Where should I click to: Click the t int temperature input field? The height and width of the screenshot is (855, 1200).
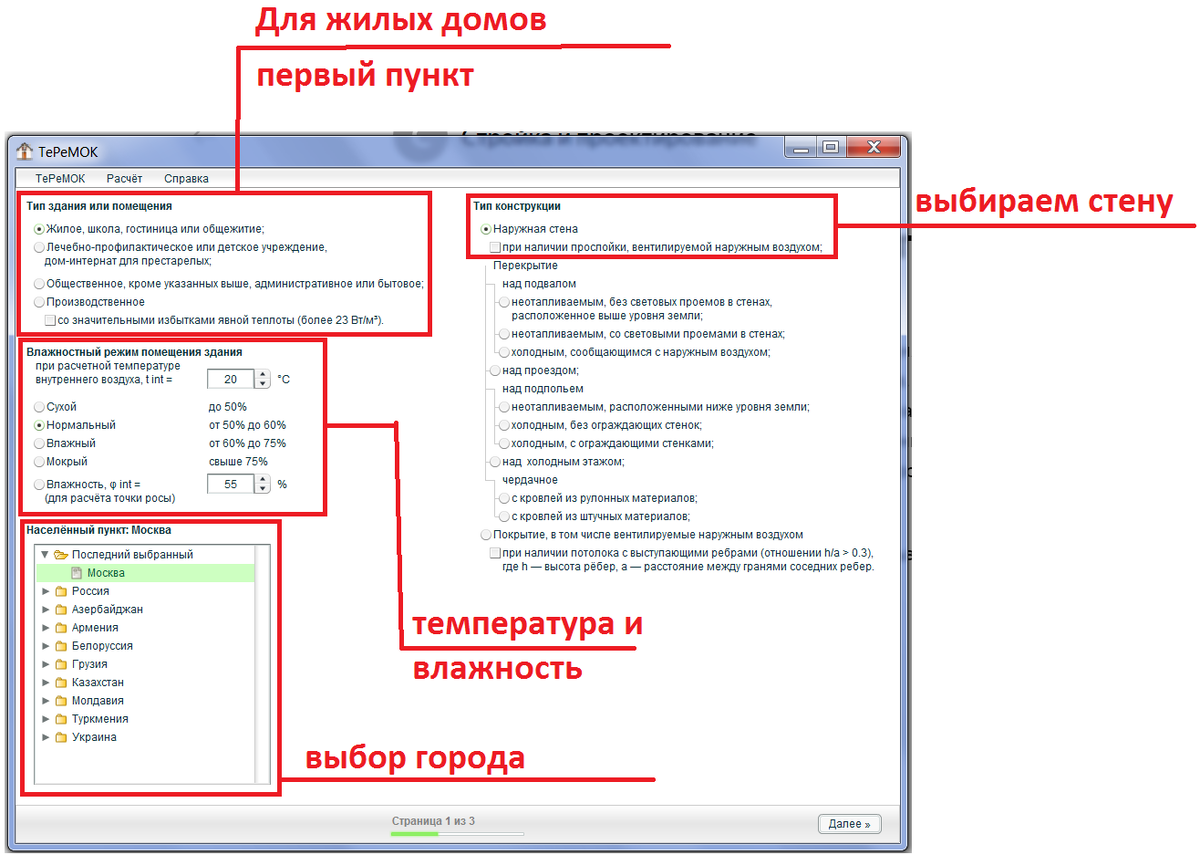231,380
